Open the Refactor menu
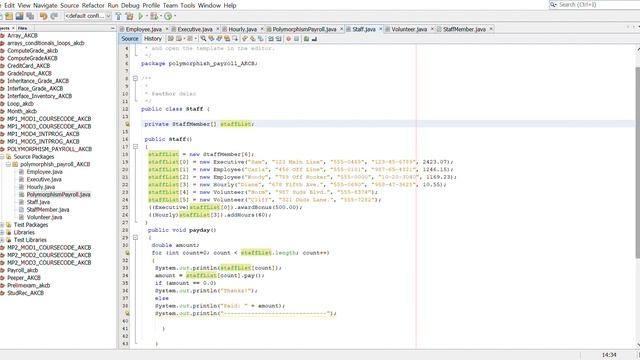The width and height of the screenshot is (640, 360). (x=93, y=5)
